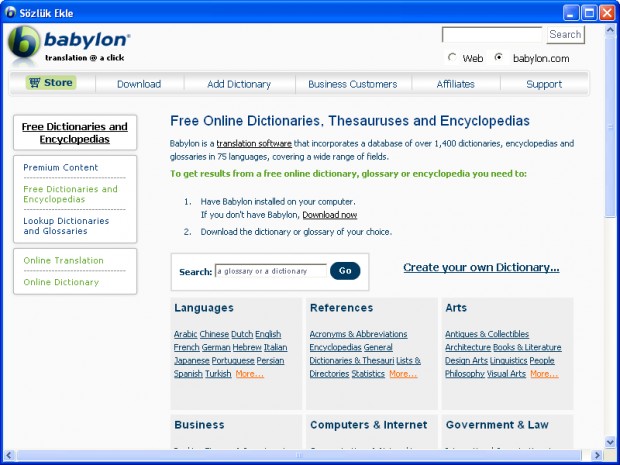Click the Go button
The image size is (620, 465).
click(x=345, y=271)
